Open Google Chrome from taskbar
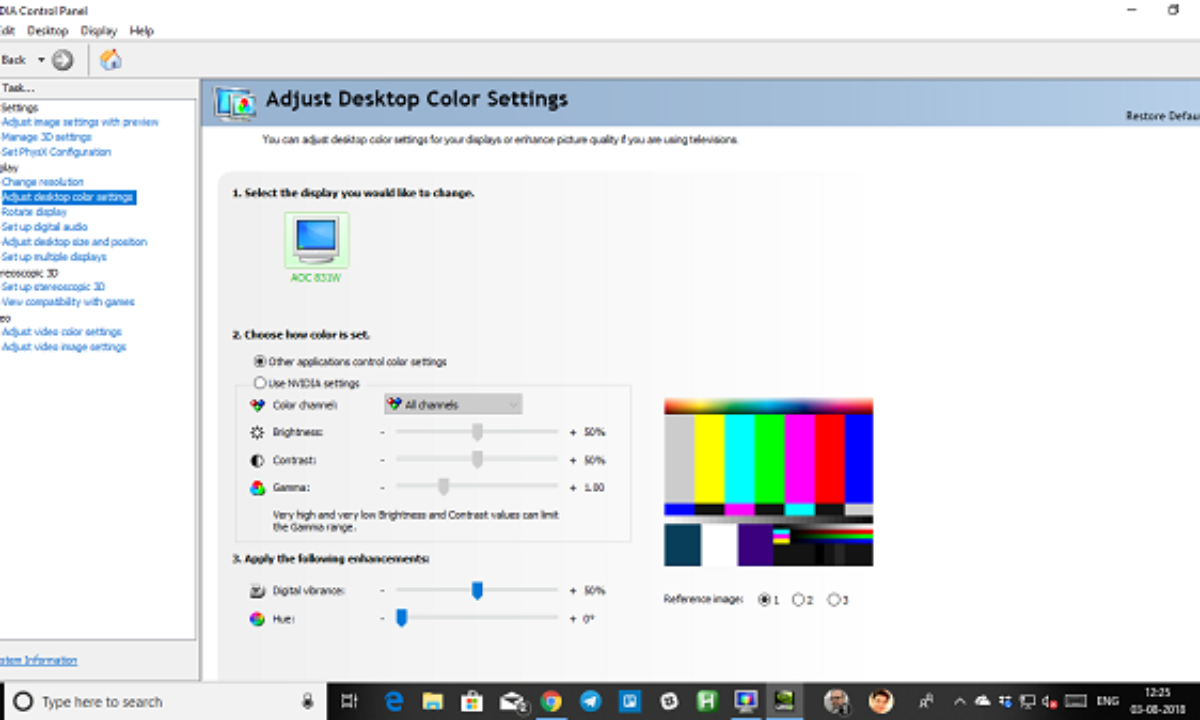1200x720 pixels. coord(550,701)
